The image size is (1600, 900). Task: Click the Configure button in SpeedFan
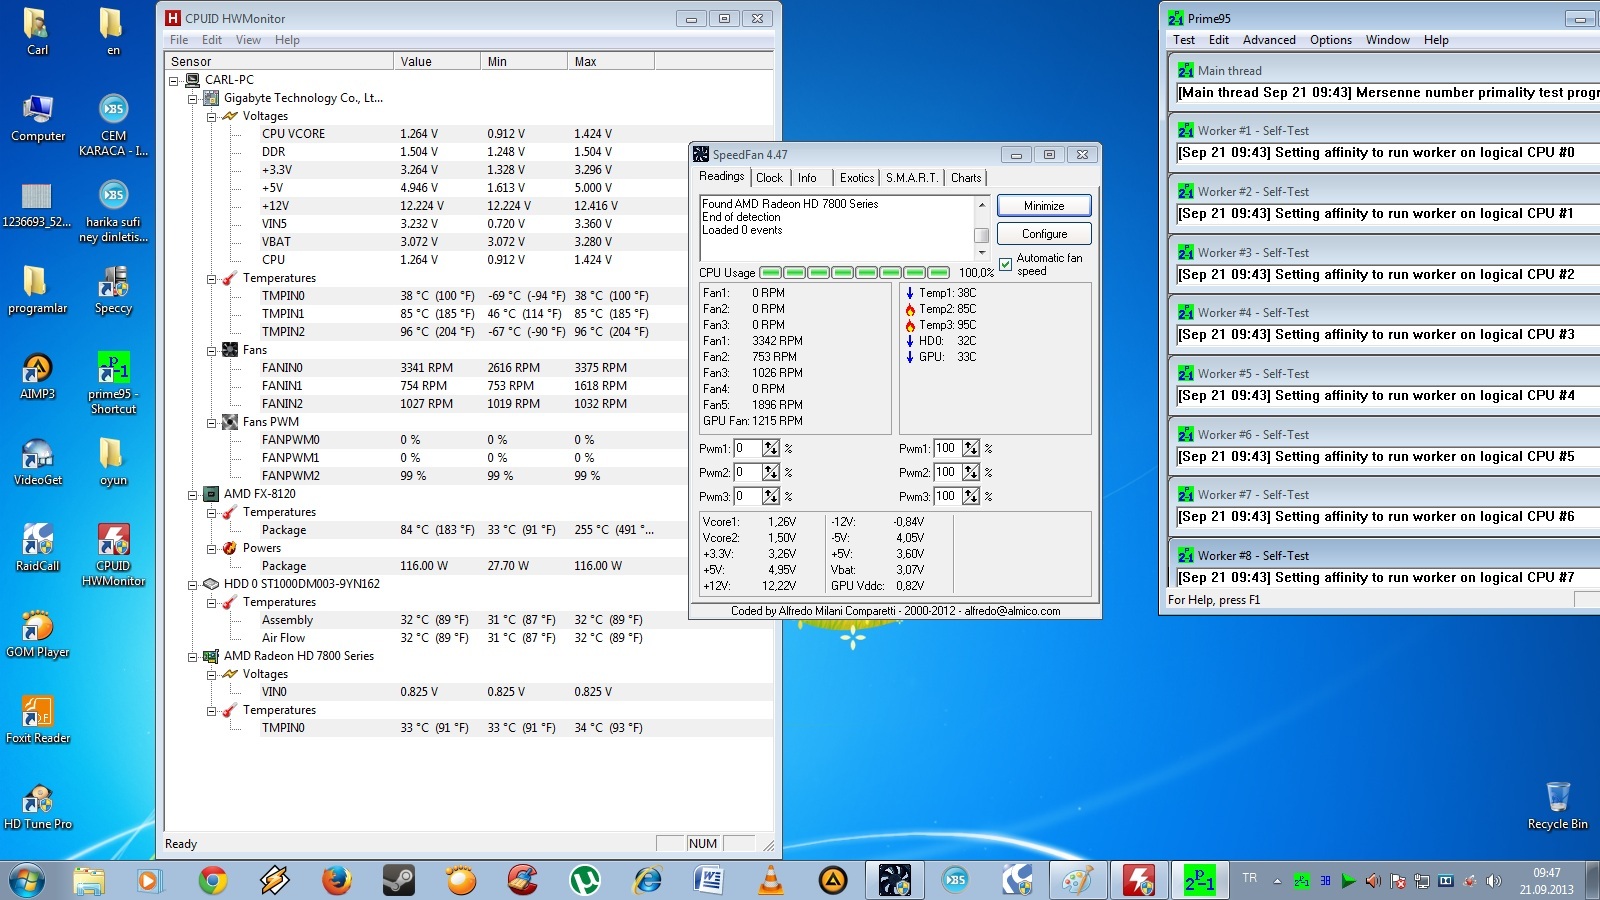coord(1044,234)
